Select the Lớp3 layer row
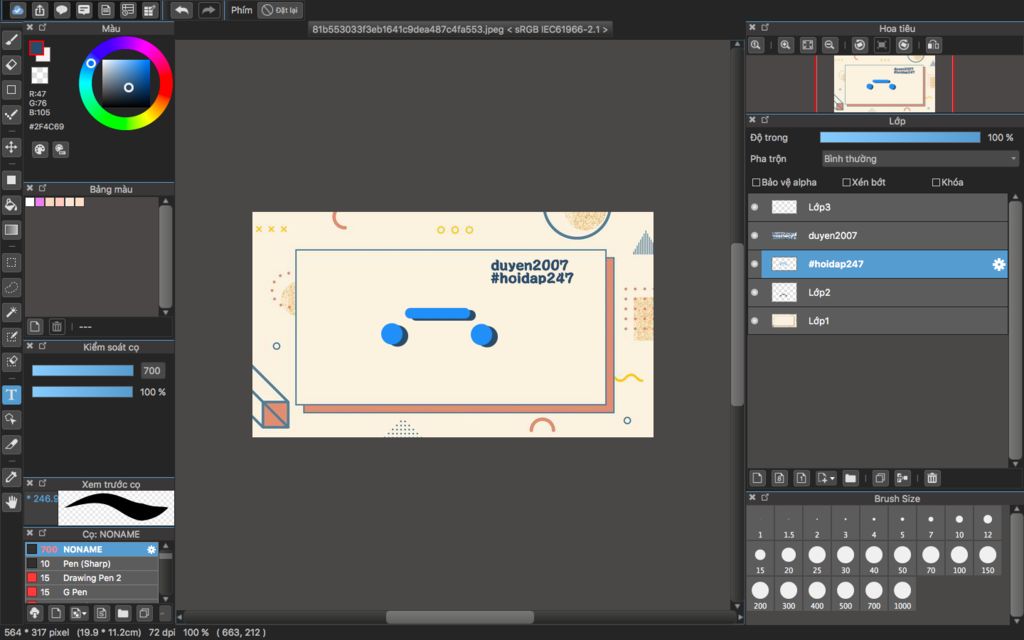Image resolution: width=1024 pixels, height=640 pixels. tap(877, 207)
